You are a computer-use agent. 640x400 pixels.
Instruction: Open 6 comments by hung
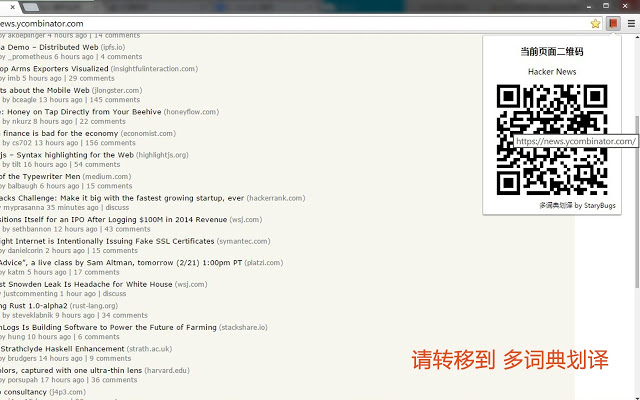(x=98, y=337)
